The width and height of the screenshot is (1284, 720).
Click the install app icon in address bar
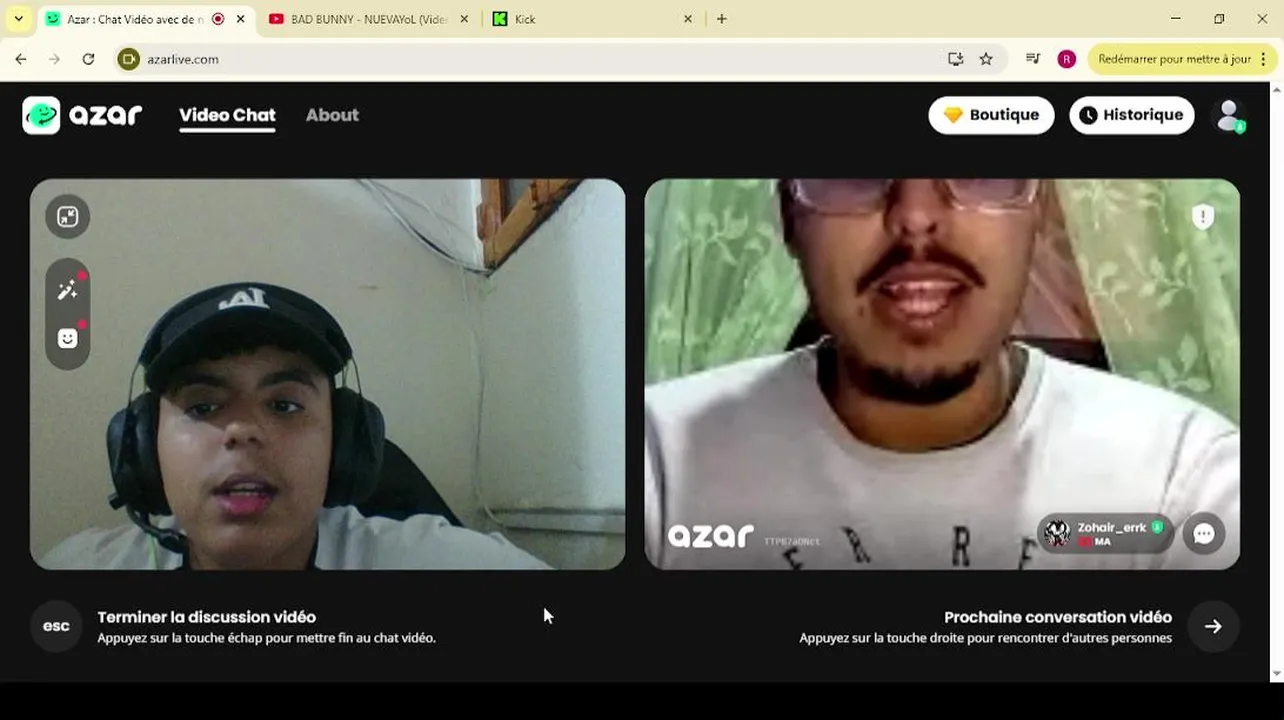pyautogui.click(x=955, y=59)
